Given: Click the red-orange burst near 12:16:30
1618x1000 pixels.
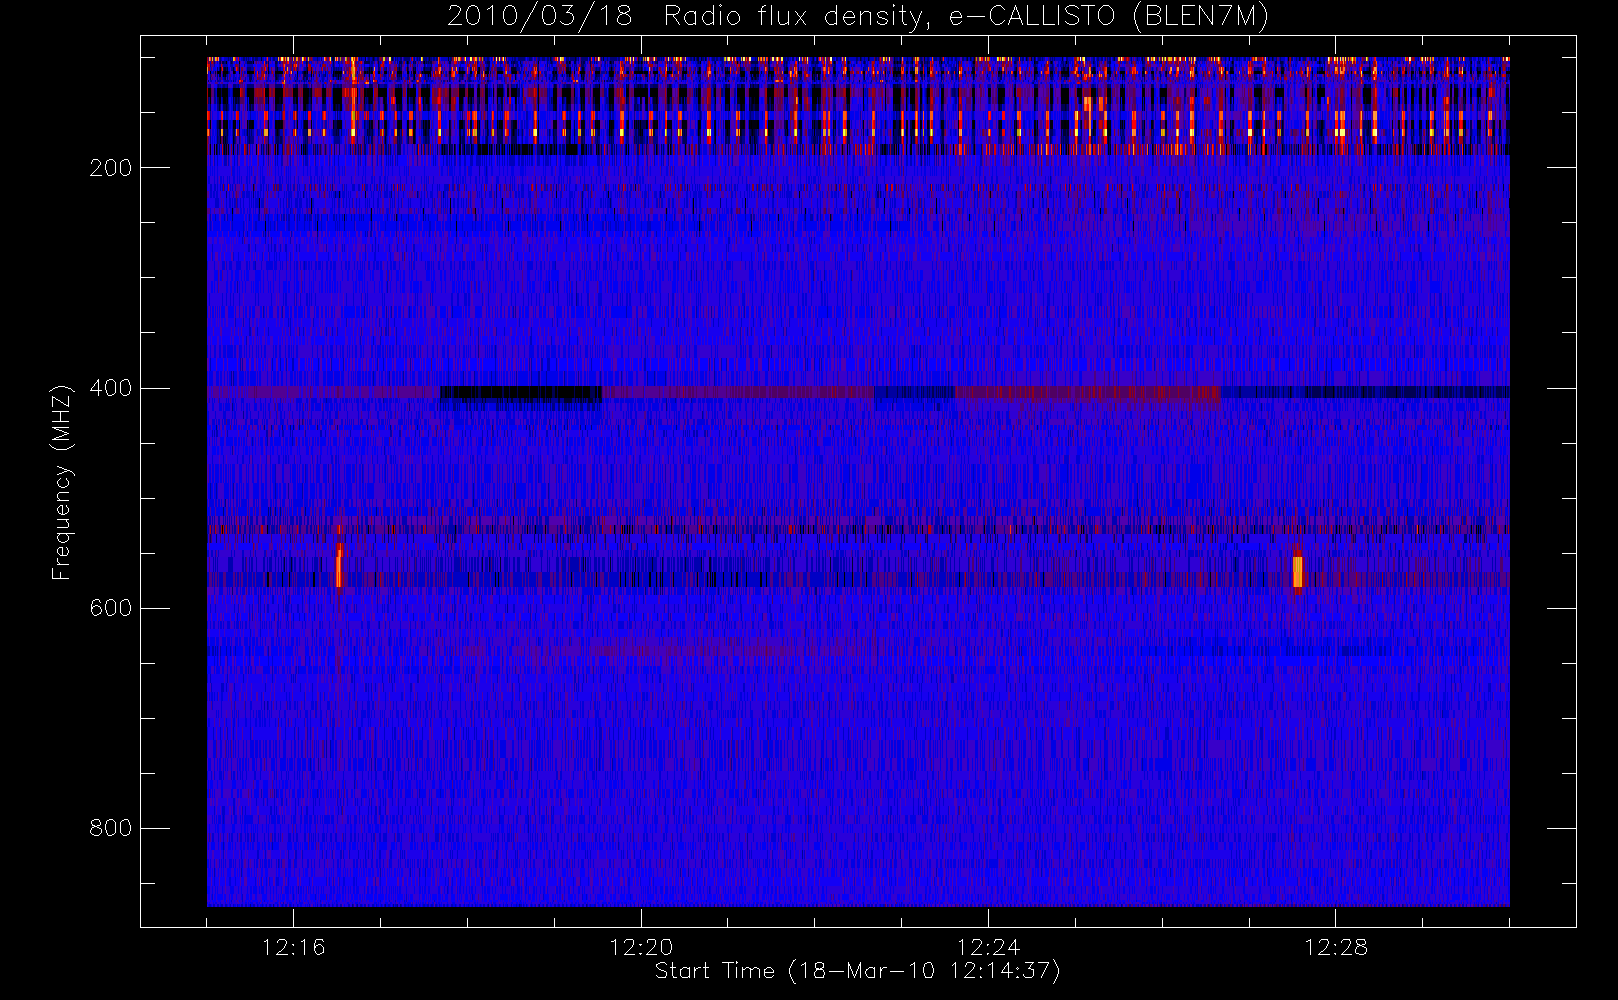Looking at the screenshot, I should (x=339, y=566).
